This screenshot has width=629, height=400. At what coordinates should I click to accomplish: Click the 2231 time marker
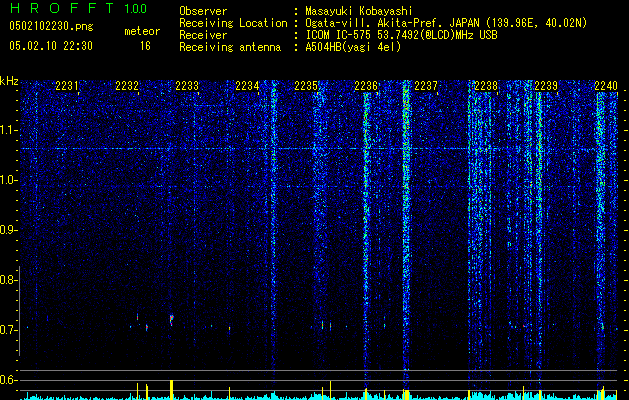[x=67, y=86]
